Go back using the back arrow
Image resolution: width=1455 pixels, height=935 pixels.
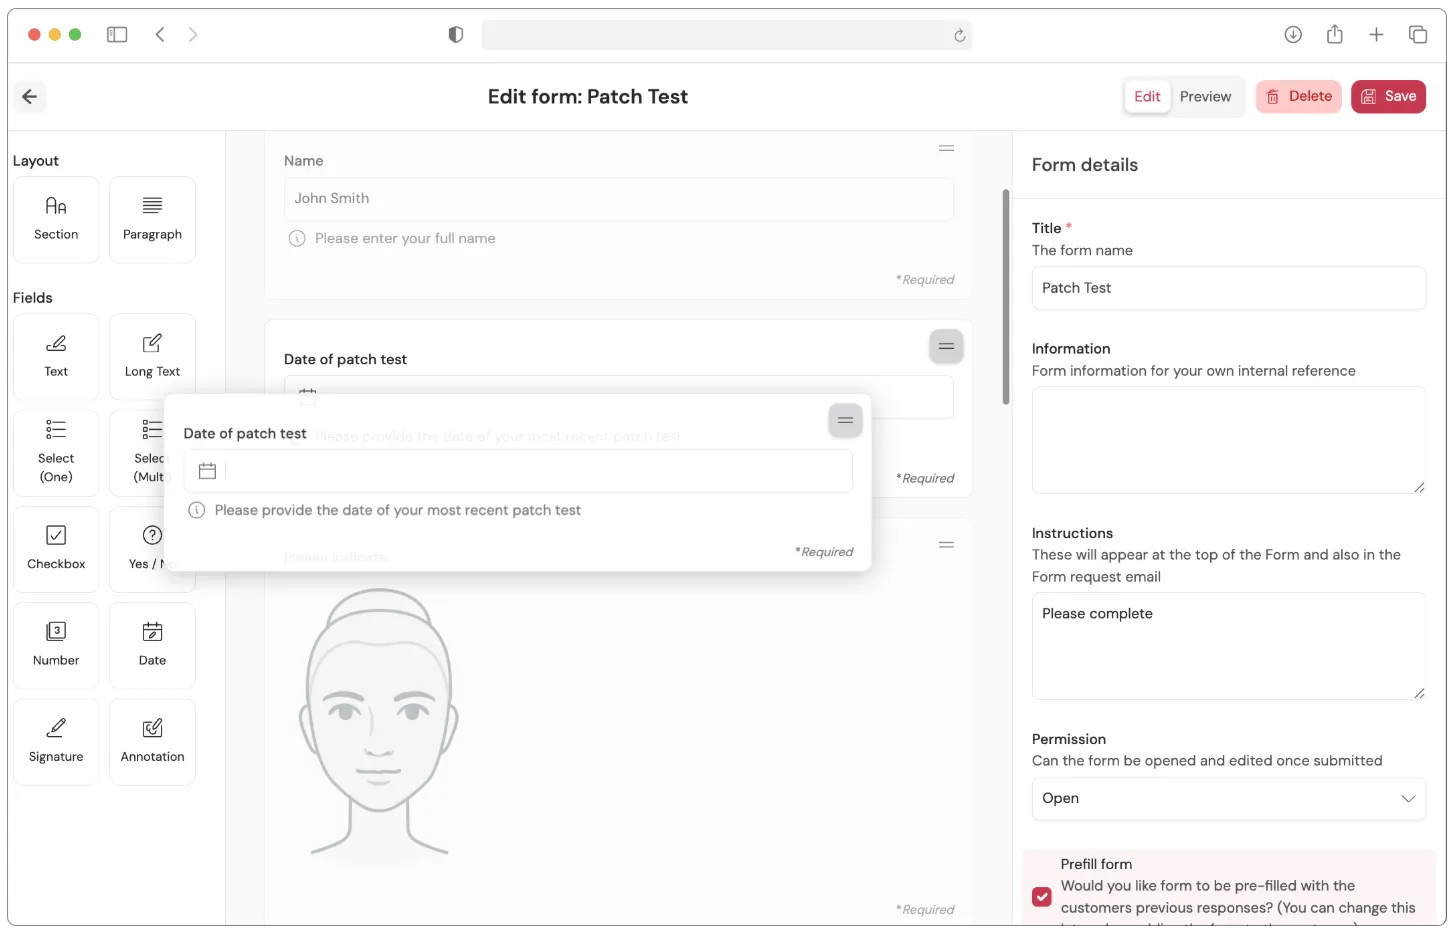tap(30, 97)
